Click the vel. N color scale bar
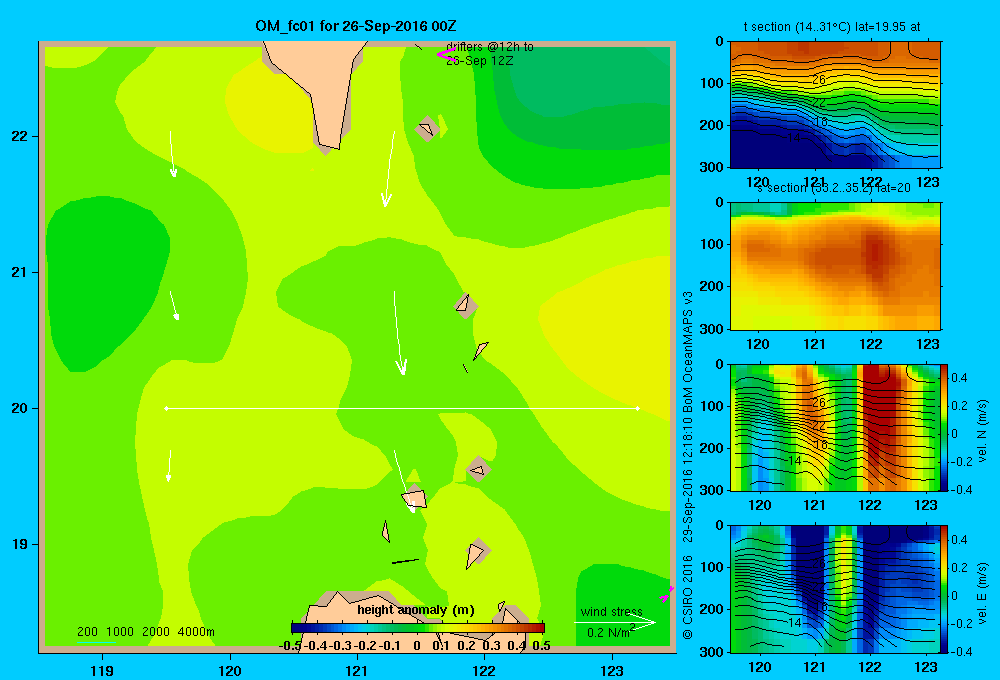Screen dimensions: 1000x680 pyautogui.click(x=945, y=427)
